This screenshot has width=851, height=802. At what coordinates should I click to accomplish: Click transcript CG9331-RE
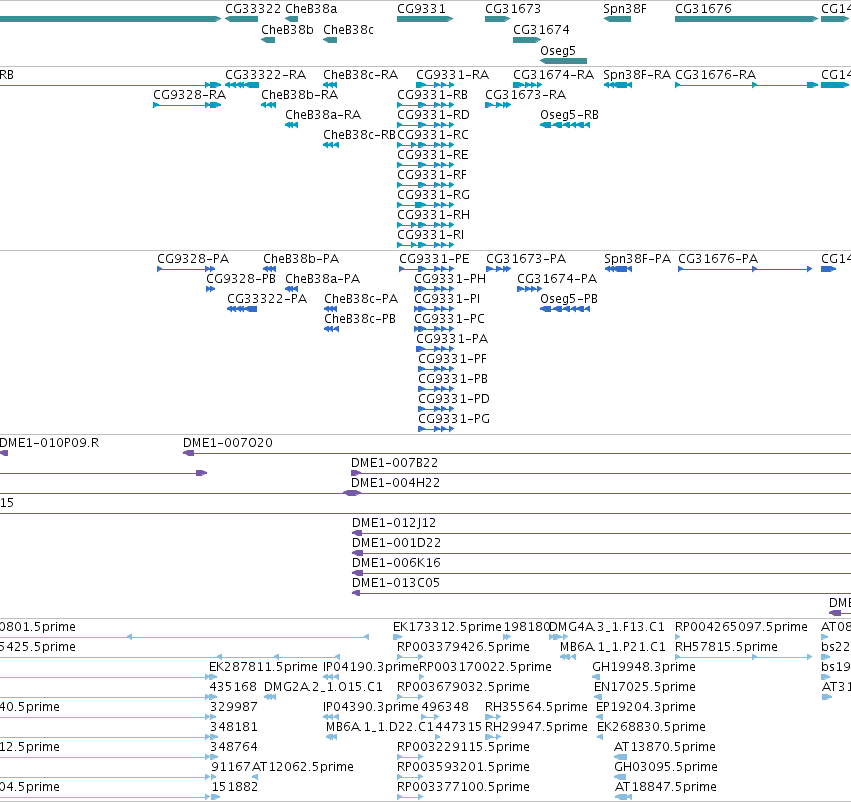pyautogui.click(x=433, y=155)
